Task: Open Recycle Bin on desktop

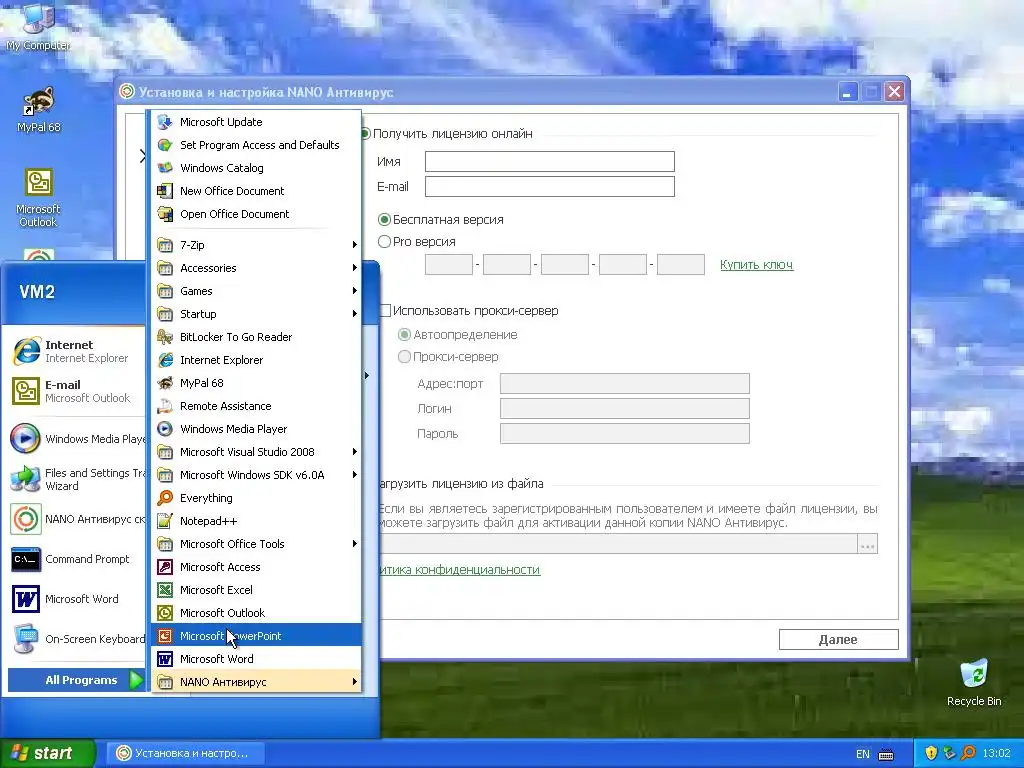Action: (x=974, y=682)
